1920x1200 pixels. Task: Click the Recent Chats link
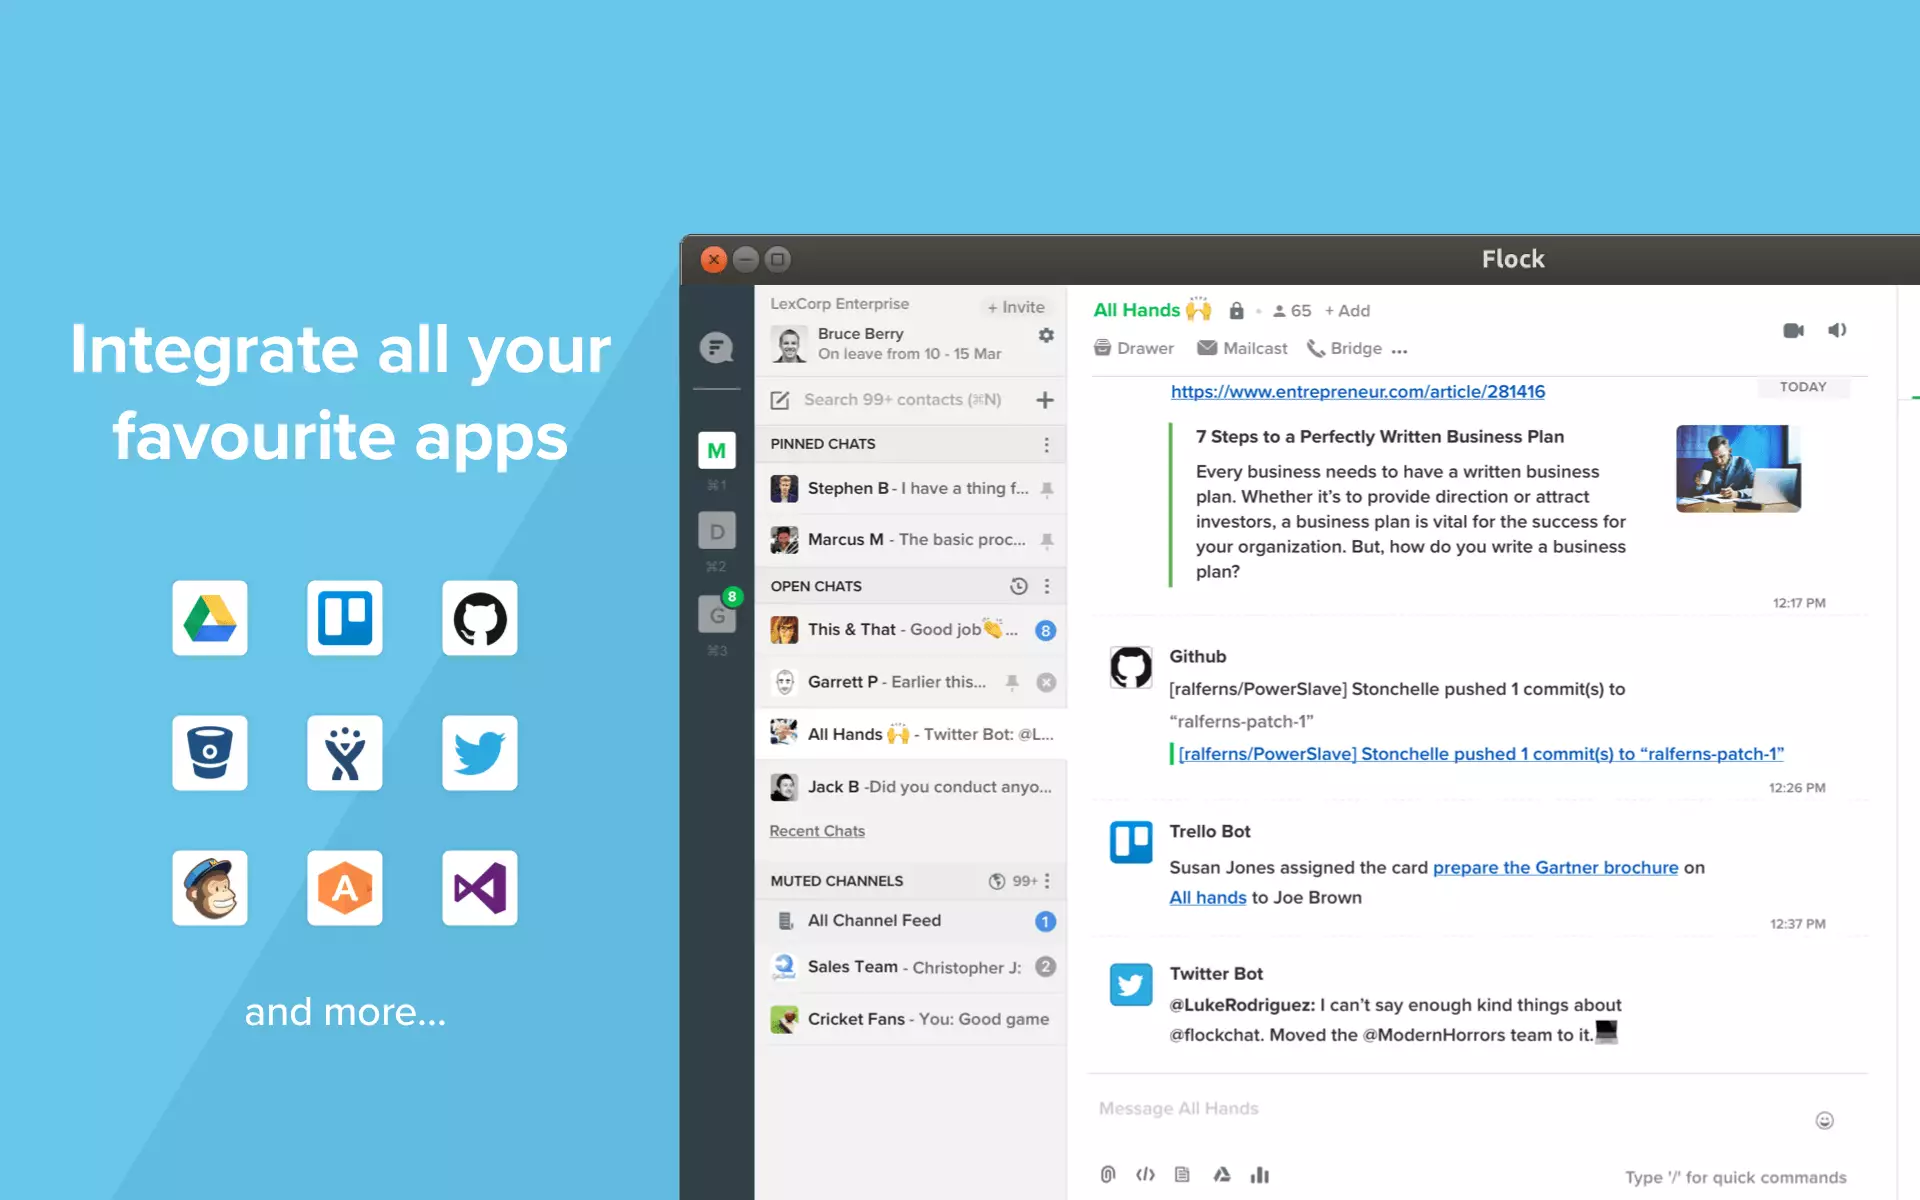[x=817, y=831]
